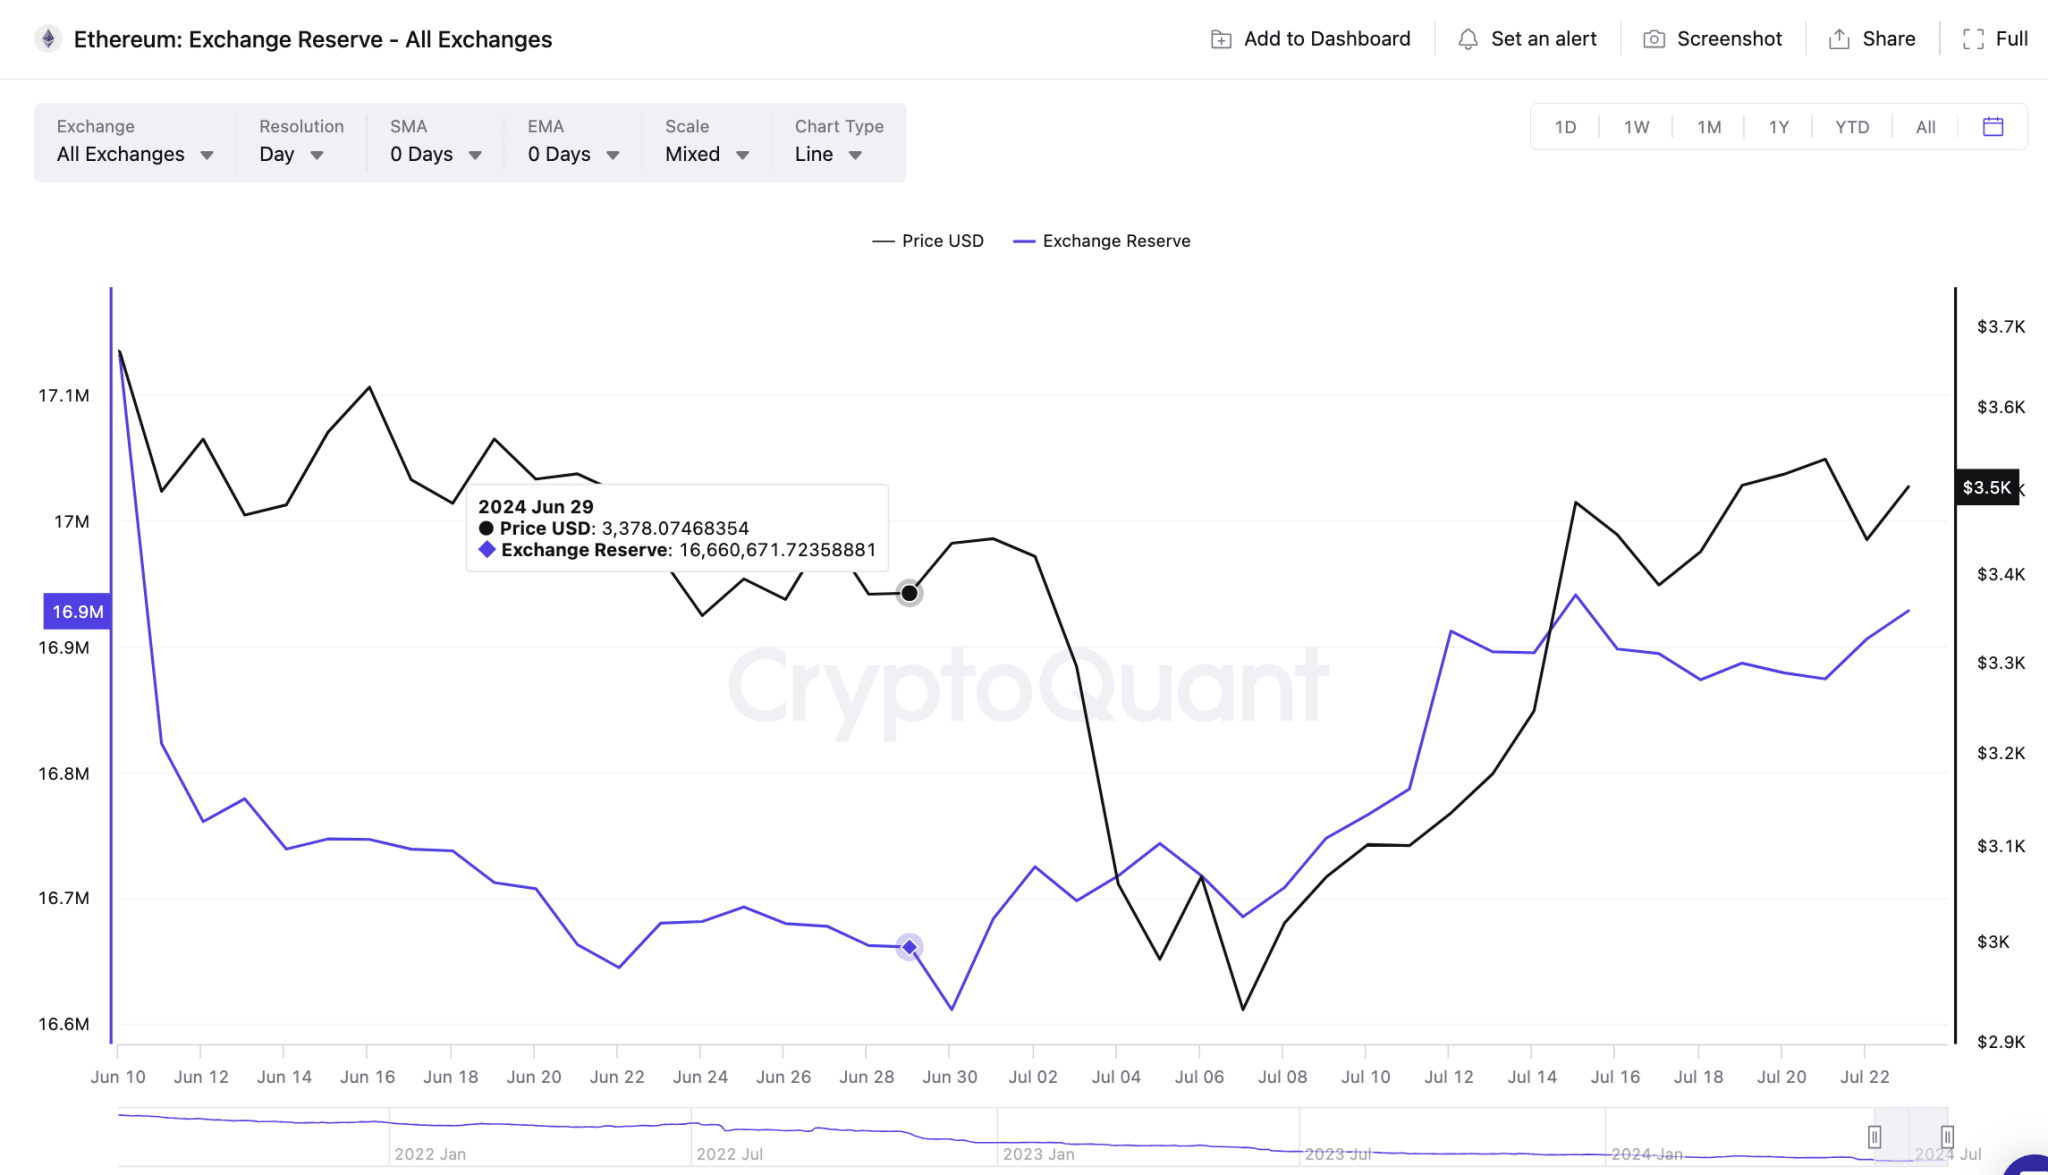Toggle the Price USD series in the legend

[928, 240]
